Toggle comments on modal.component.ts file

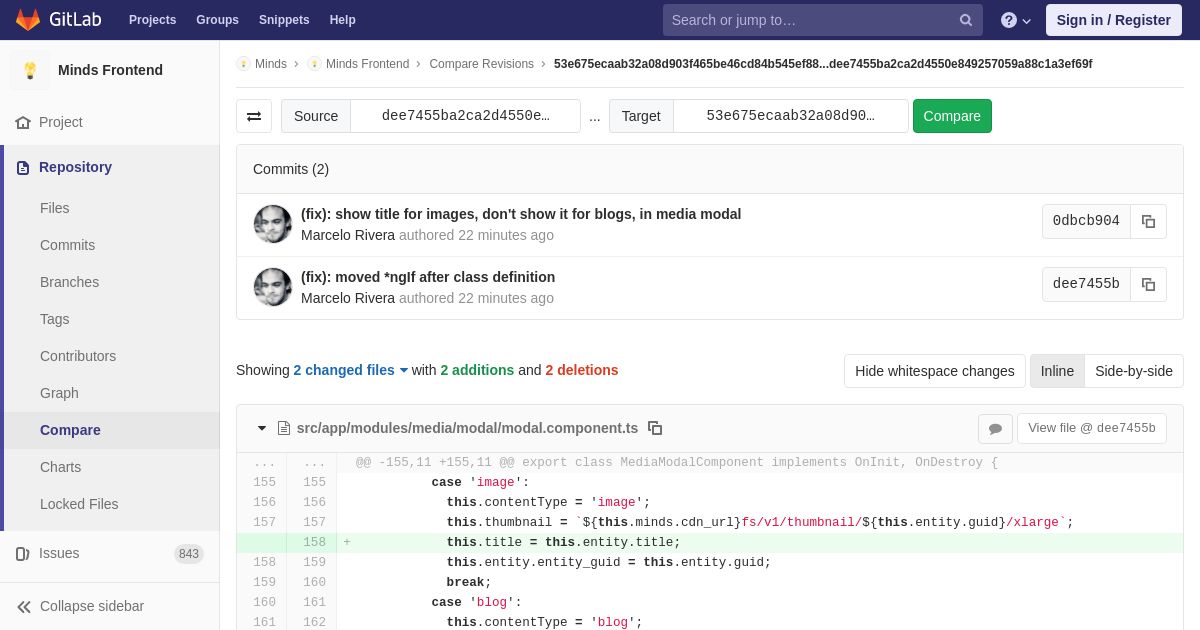pos(995,428)
